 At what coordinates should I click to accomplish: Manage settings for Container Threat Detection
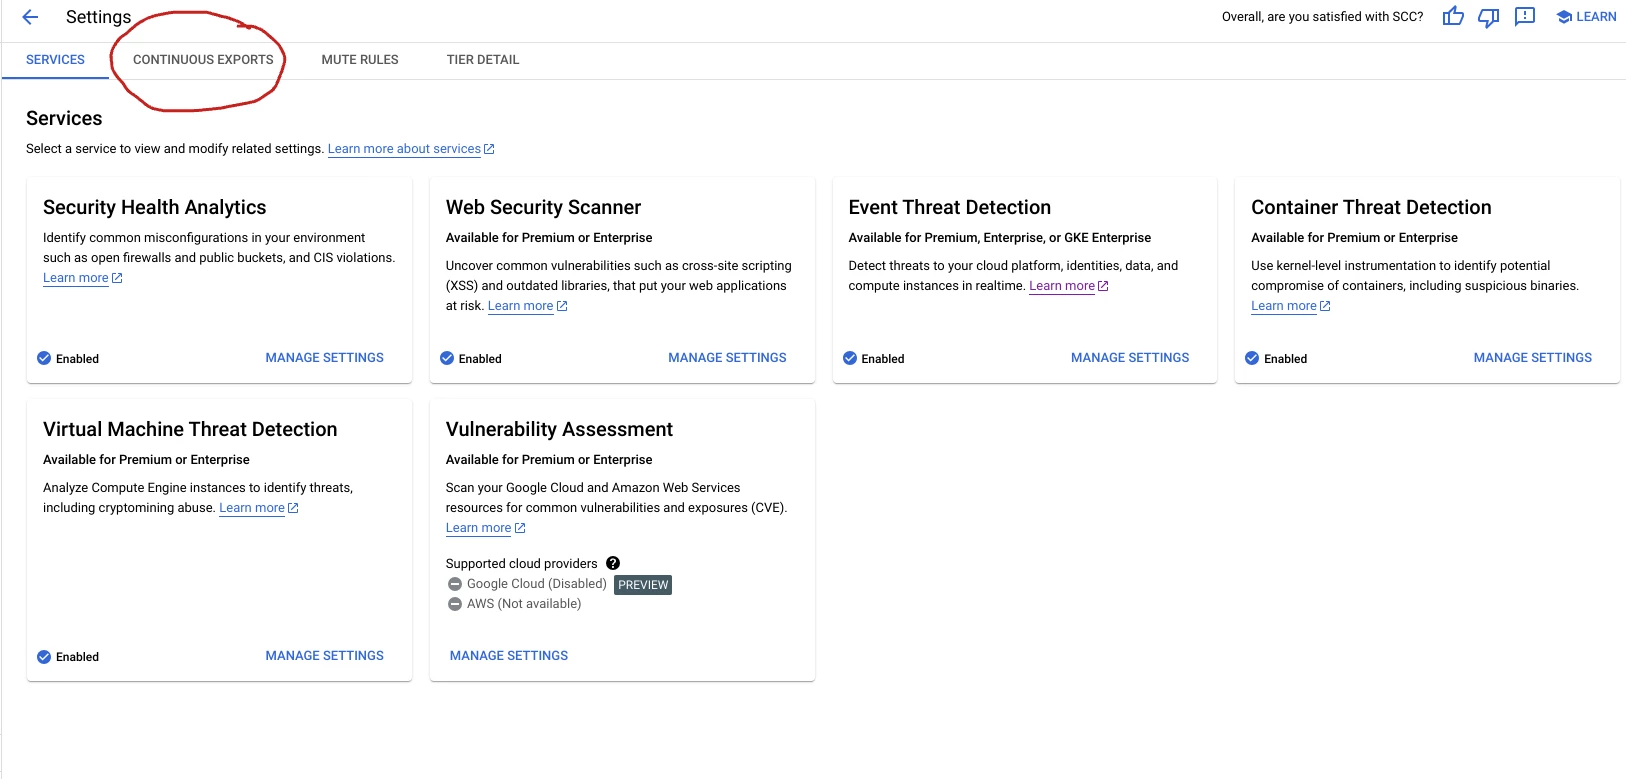1532,358
